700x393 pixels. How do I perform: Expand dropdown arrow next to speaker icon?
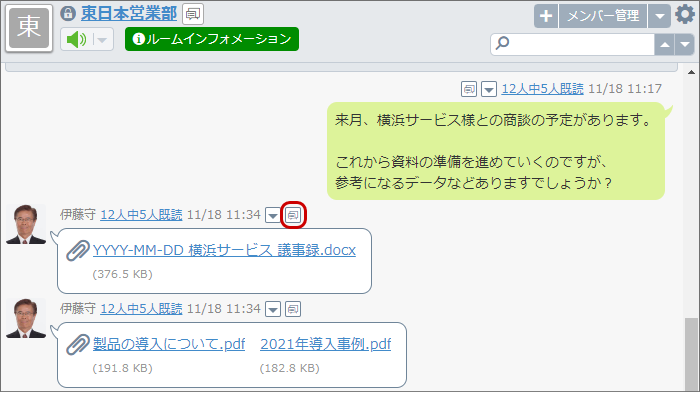102,40
